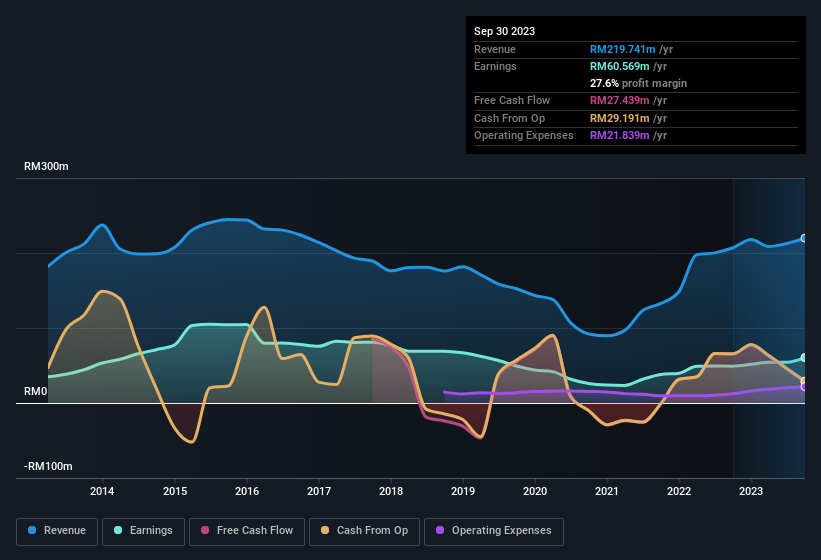Select the 2016 year label on axis

click(247, 491)
